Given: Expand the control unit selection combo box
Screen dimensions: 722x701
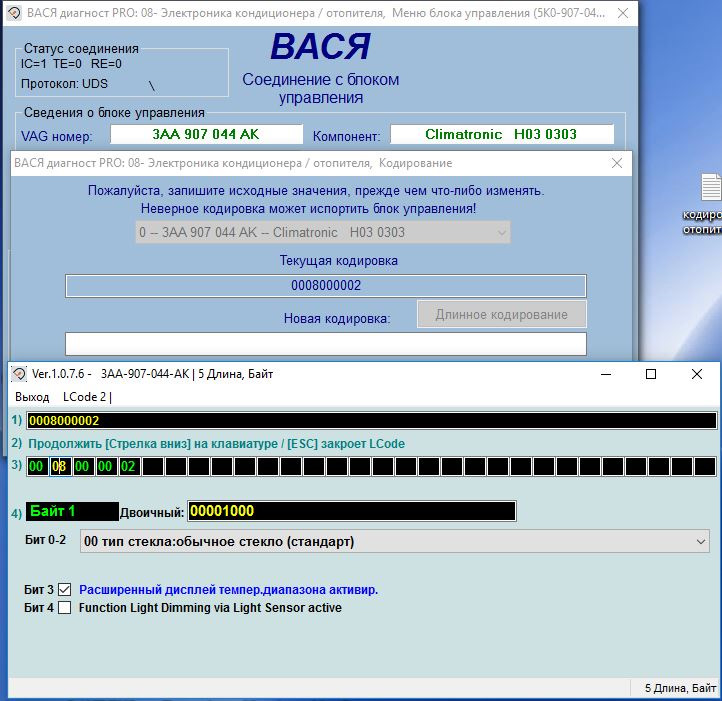Looking at the screenshot, I should click(x=322, y=232).
